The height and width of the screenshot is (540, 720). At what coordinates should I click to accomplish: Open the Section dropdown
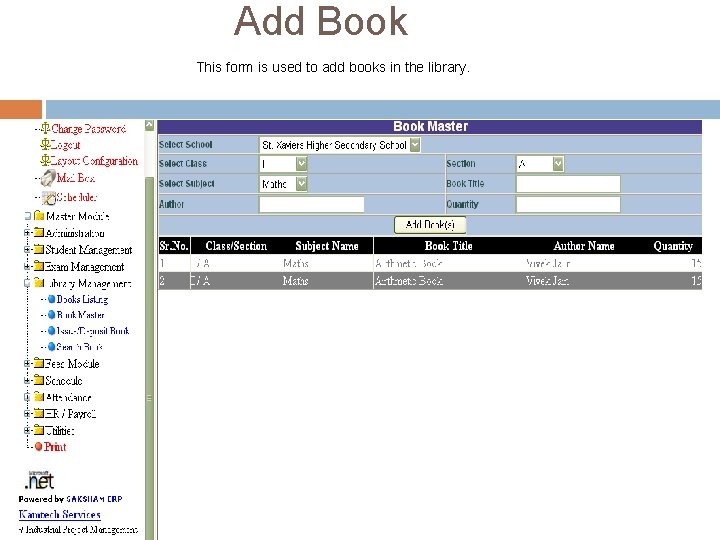558,163
